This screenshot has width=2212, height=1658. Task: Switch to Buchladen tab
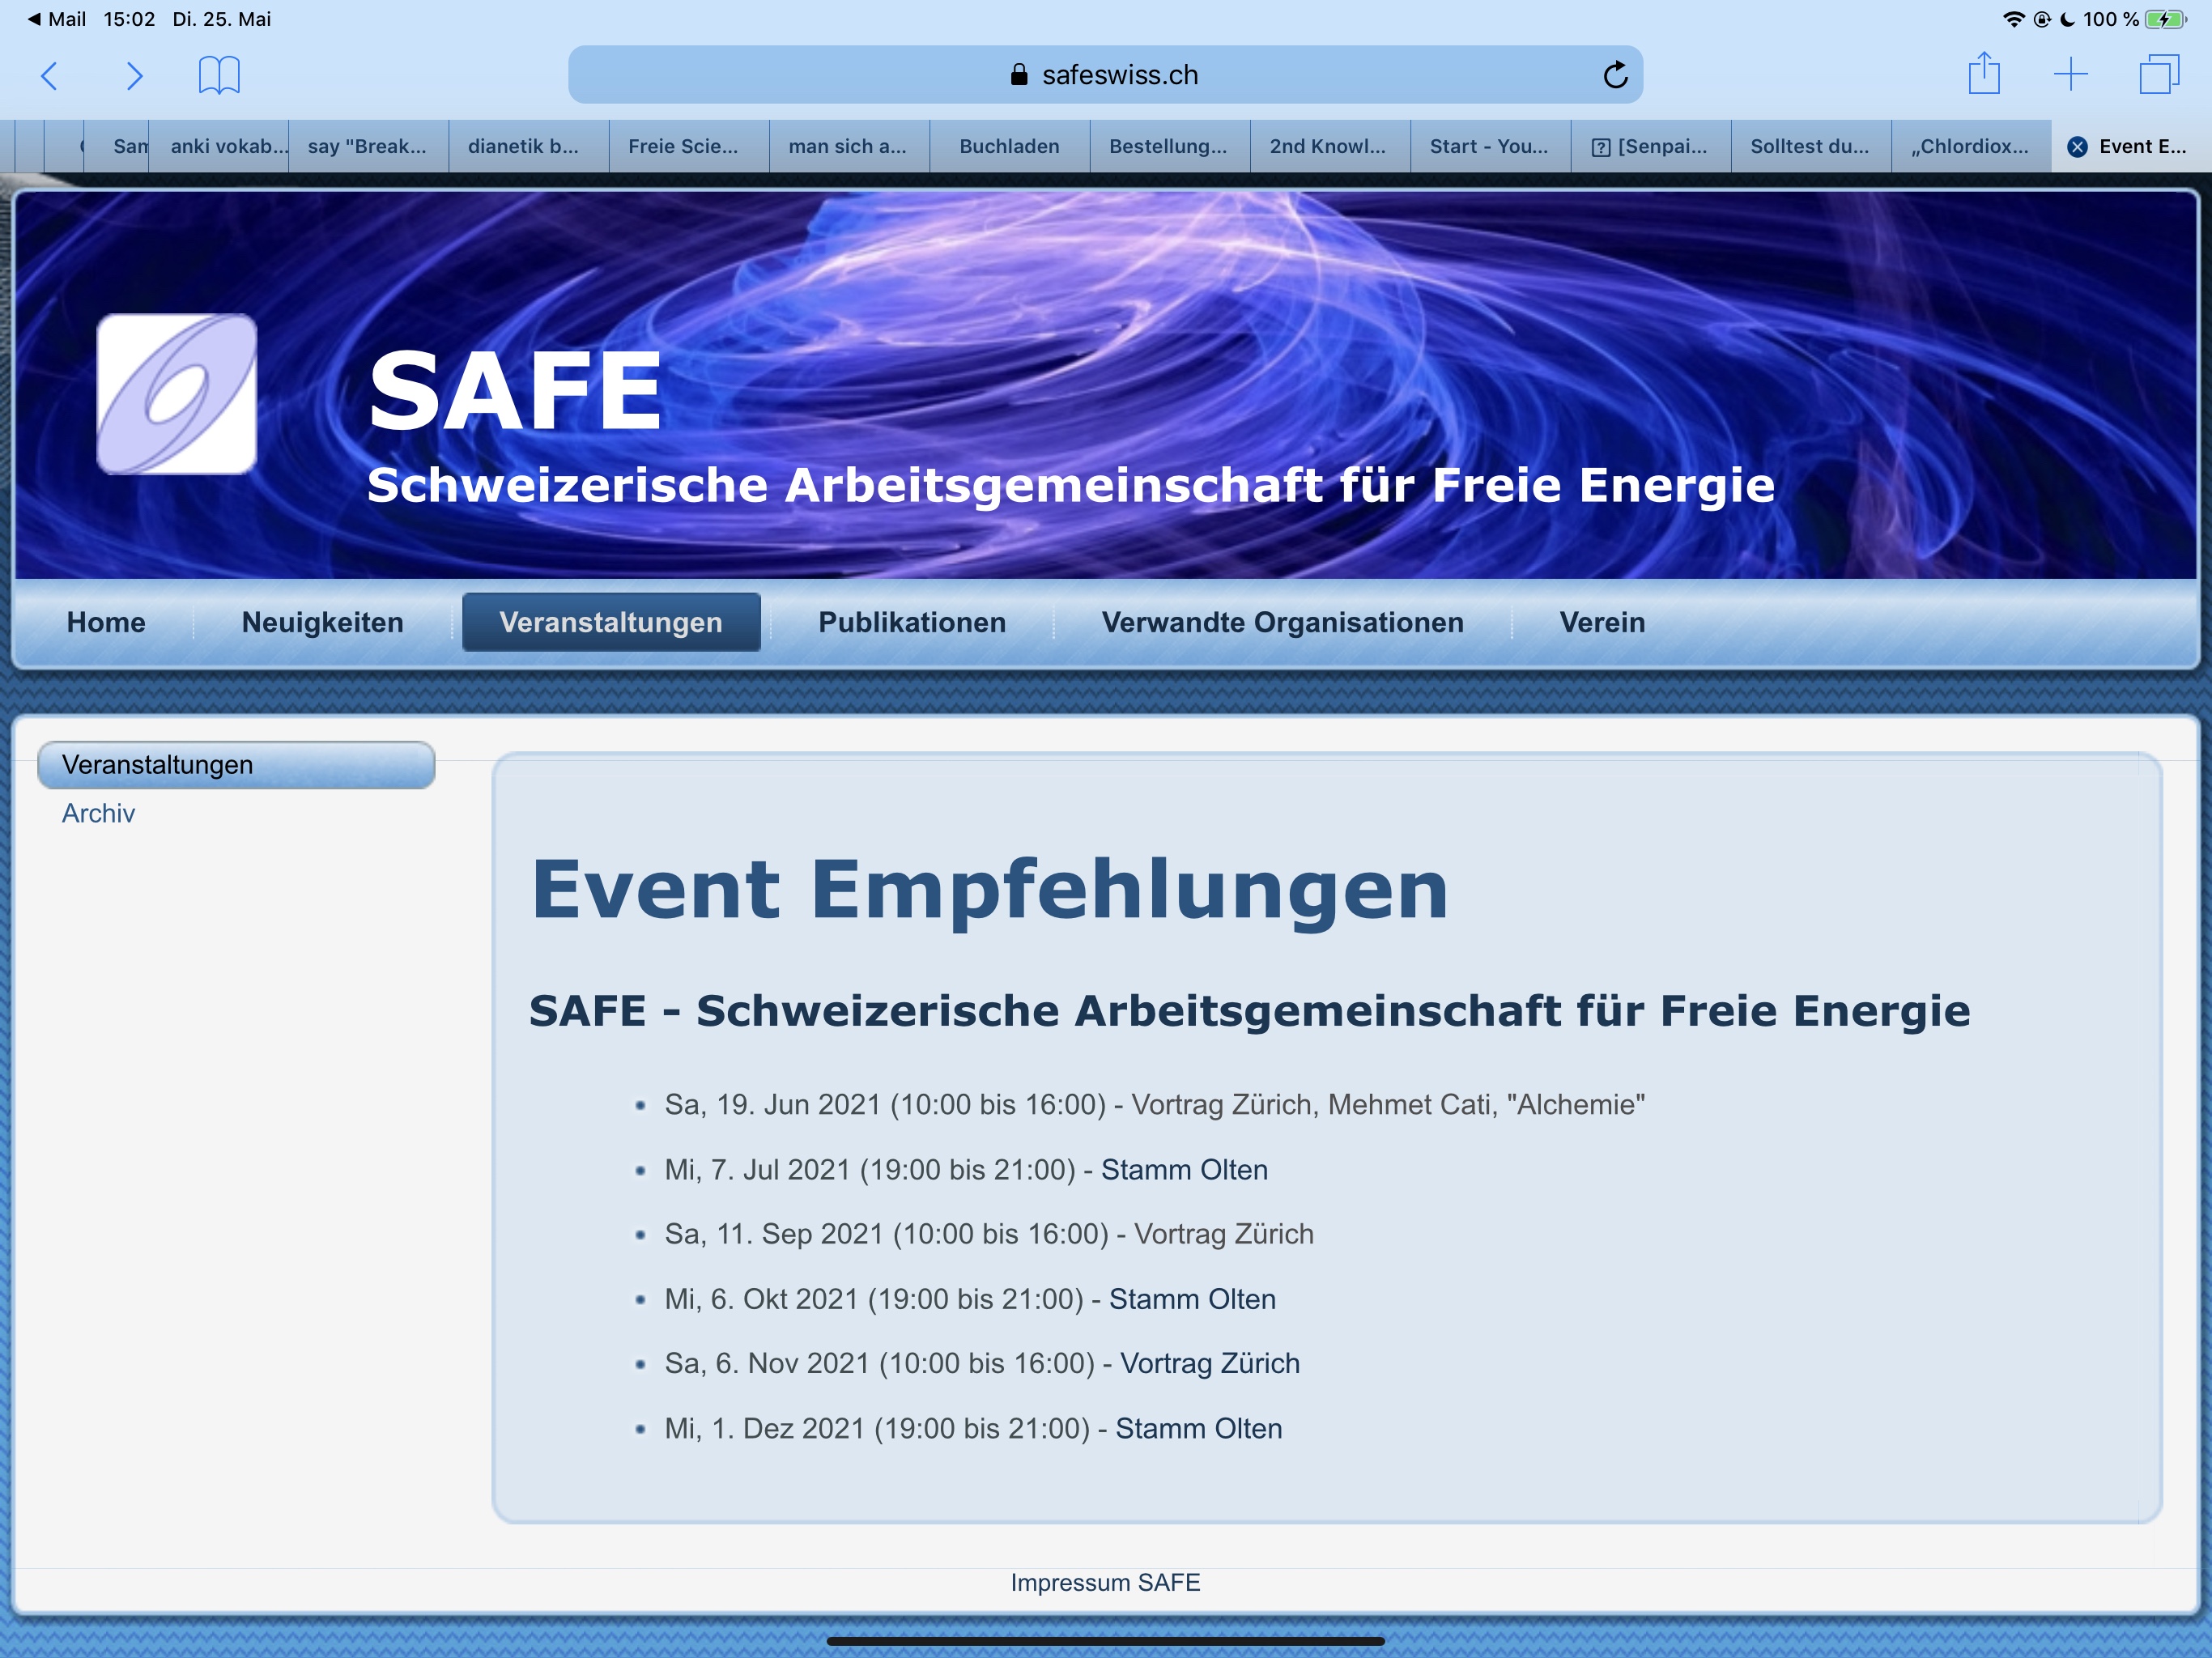(x=1009, y=147)
